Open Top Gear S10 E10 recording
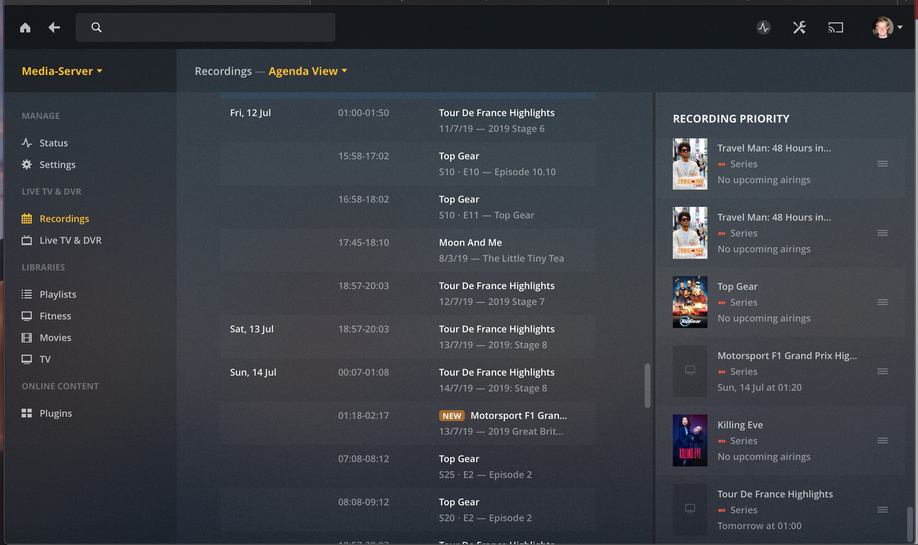Image resolution: width=918 pixels, height=545 pixels. (408, 164)
